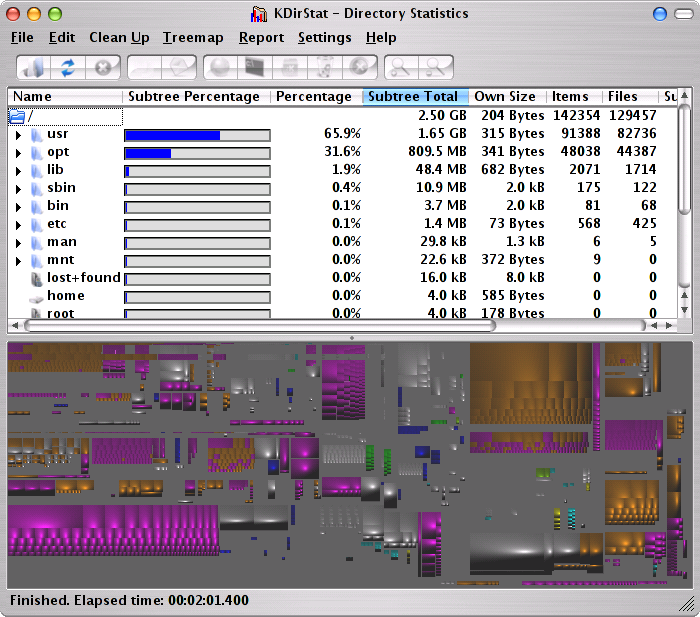This screenshot has width=700, height=617.
Task: Sort by Subtree Total column header
Action: pos(413,97)
